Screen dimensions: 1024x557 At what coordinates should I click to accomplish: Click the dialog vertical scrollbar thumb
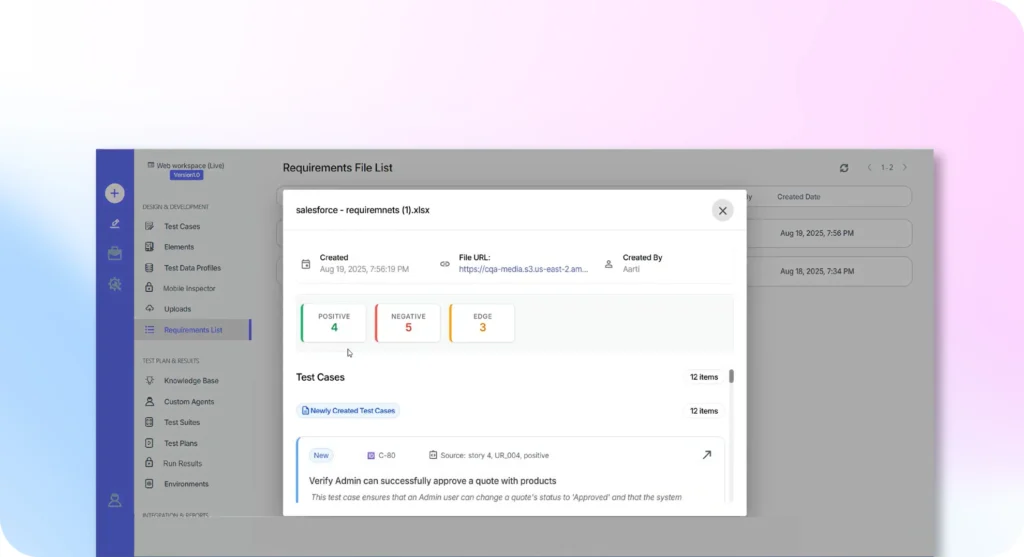coord(731,376)
